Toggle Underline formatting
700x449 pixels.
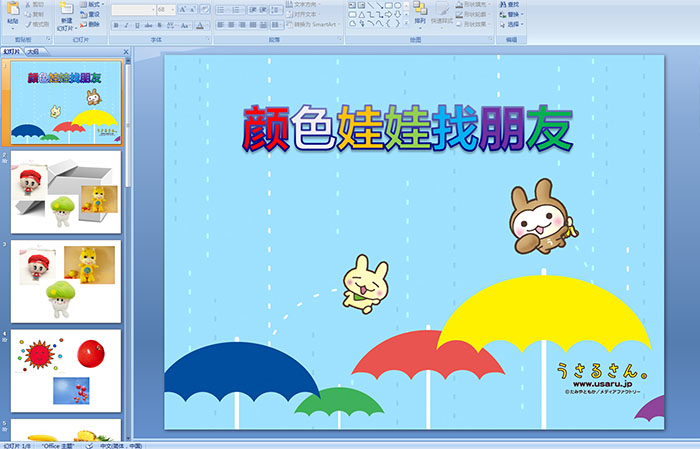[137, 25]
